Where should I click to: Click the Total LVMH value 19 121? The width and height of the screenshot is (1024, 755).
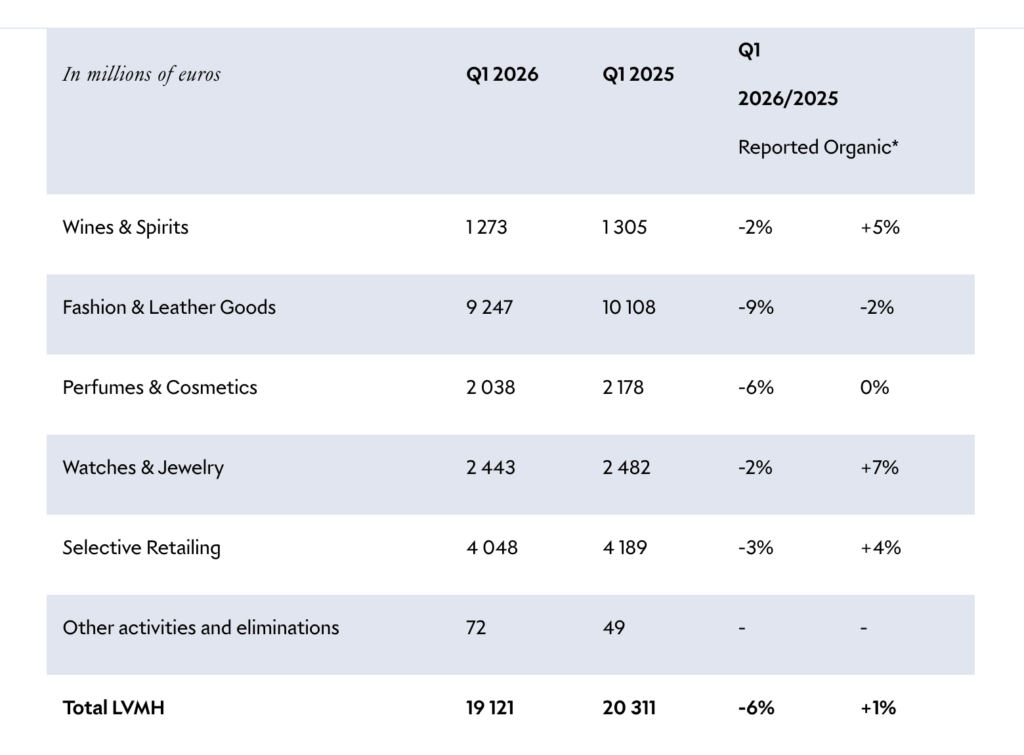click(492, 707)
